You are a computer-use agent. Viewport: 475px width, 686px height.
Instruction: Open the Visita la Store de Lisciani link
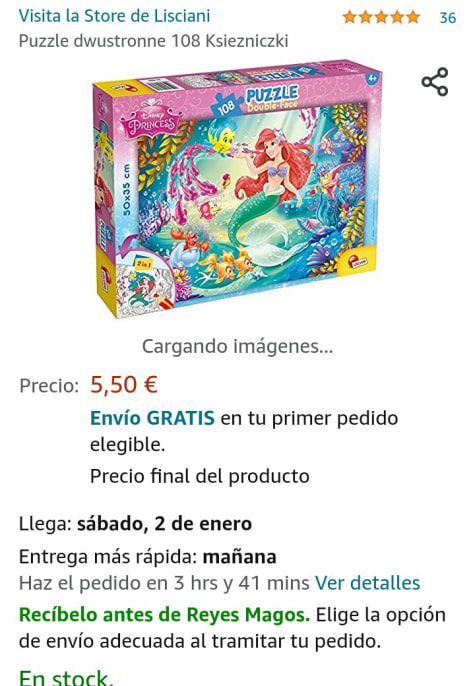(x=114, y=16)
